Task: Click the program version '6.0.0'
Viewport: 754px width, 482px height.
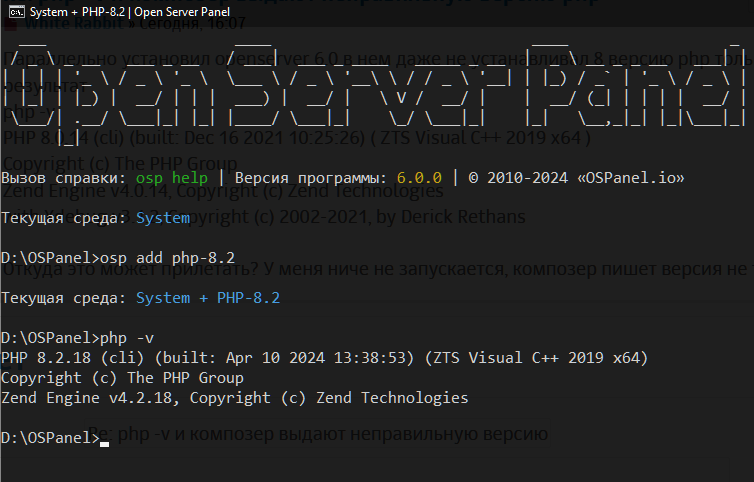Action: (419, 178)
